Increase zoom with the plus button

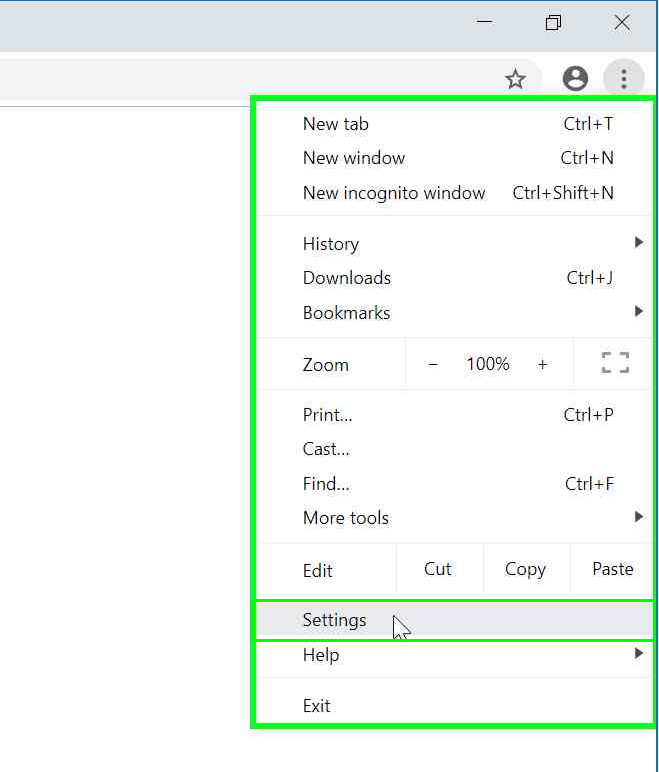(x=542, y=364)
